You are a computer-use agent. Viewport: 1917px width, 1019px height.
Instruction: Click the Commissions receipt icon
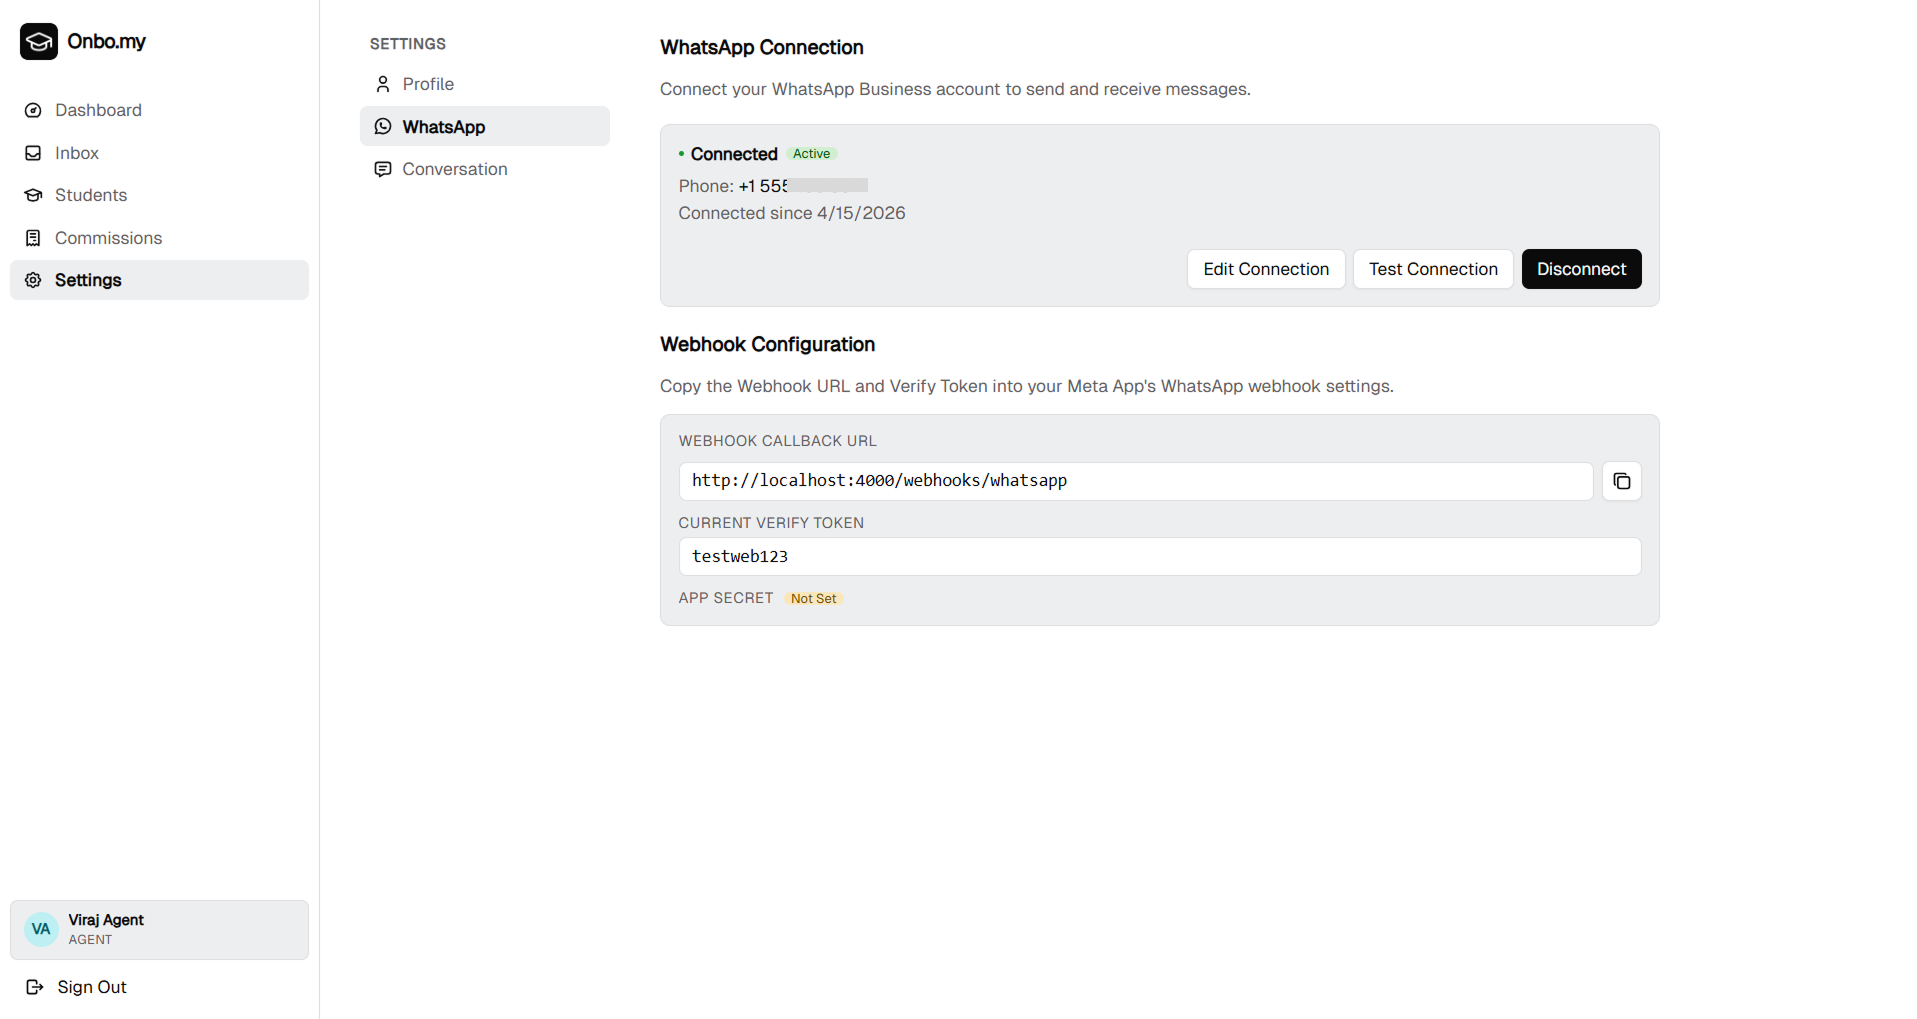(33, 238)
